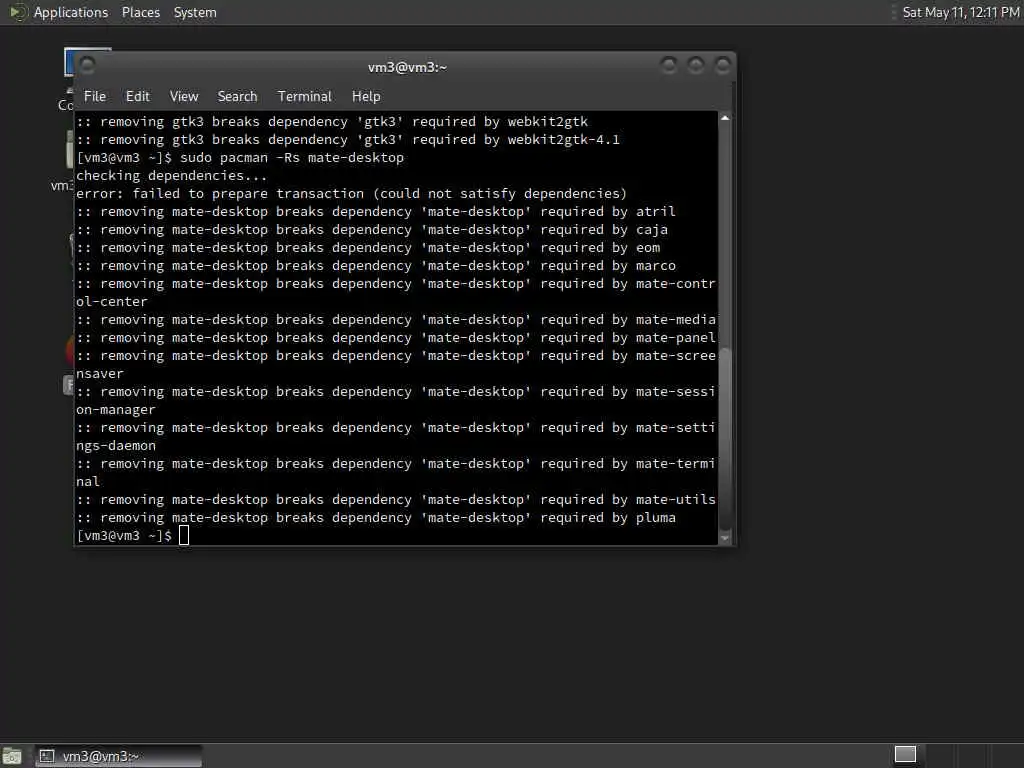
Task: Open the terminal View menu
Action: point(184,96)
